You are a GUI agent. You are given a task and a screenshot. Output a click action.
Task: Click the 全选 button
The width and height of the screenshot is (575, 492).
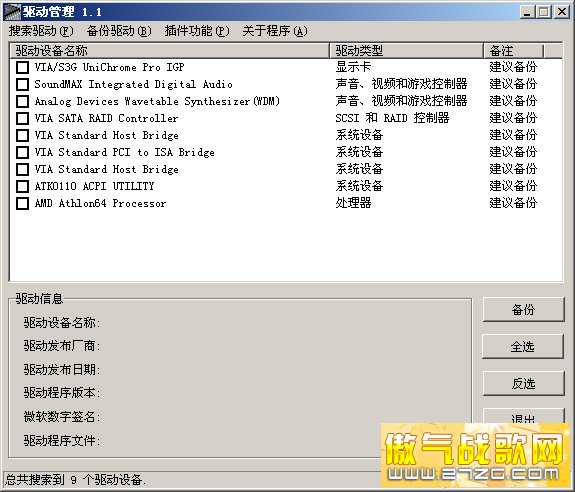pos(523,346)
